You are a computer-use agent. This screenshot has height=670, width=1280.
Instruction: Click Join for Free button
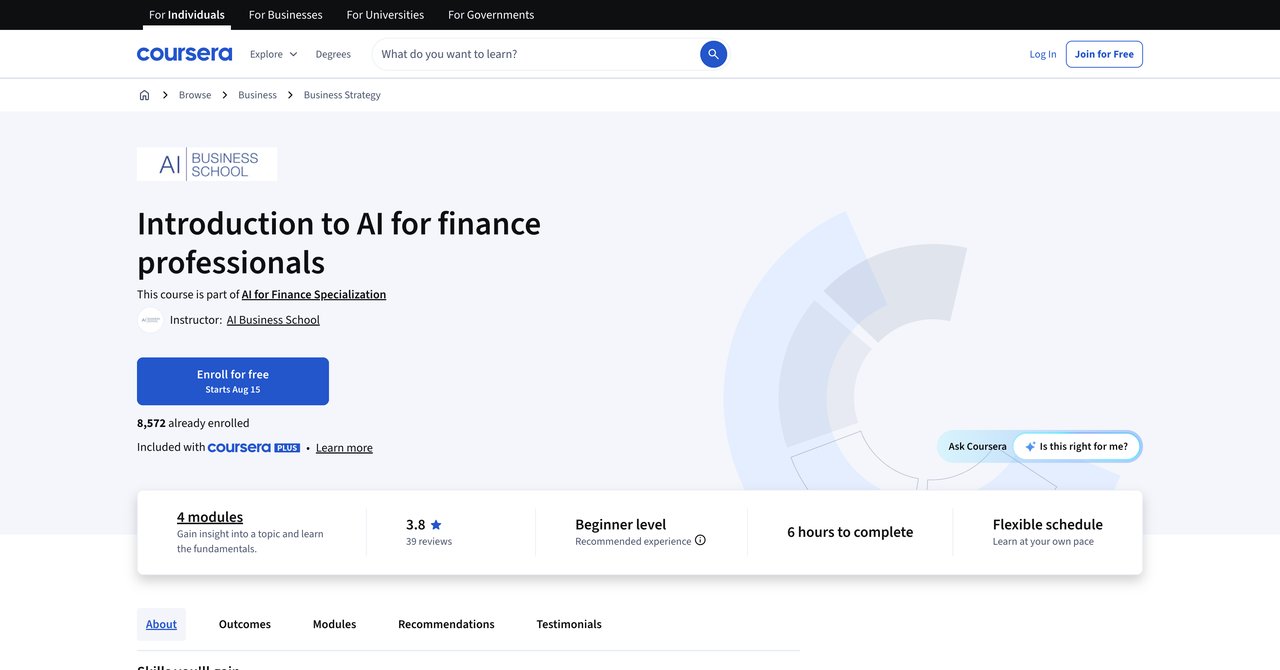pos(1104,54)
